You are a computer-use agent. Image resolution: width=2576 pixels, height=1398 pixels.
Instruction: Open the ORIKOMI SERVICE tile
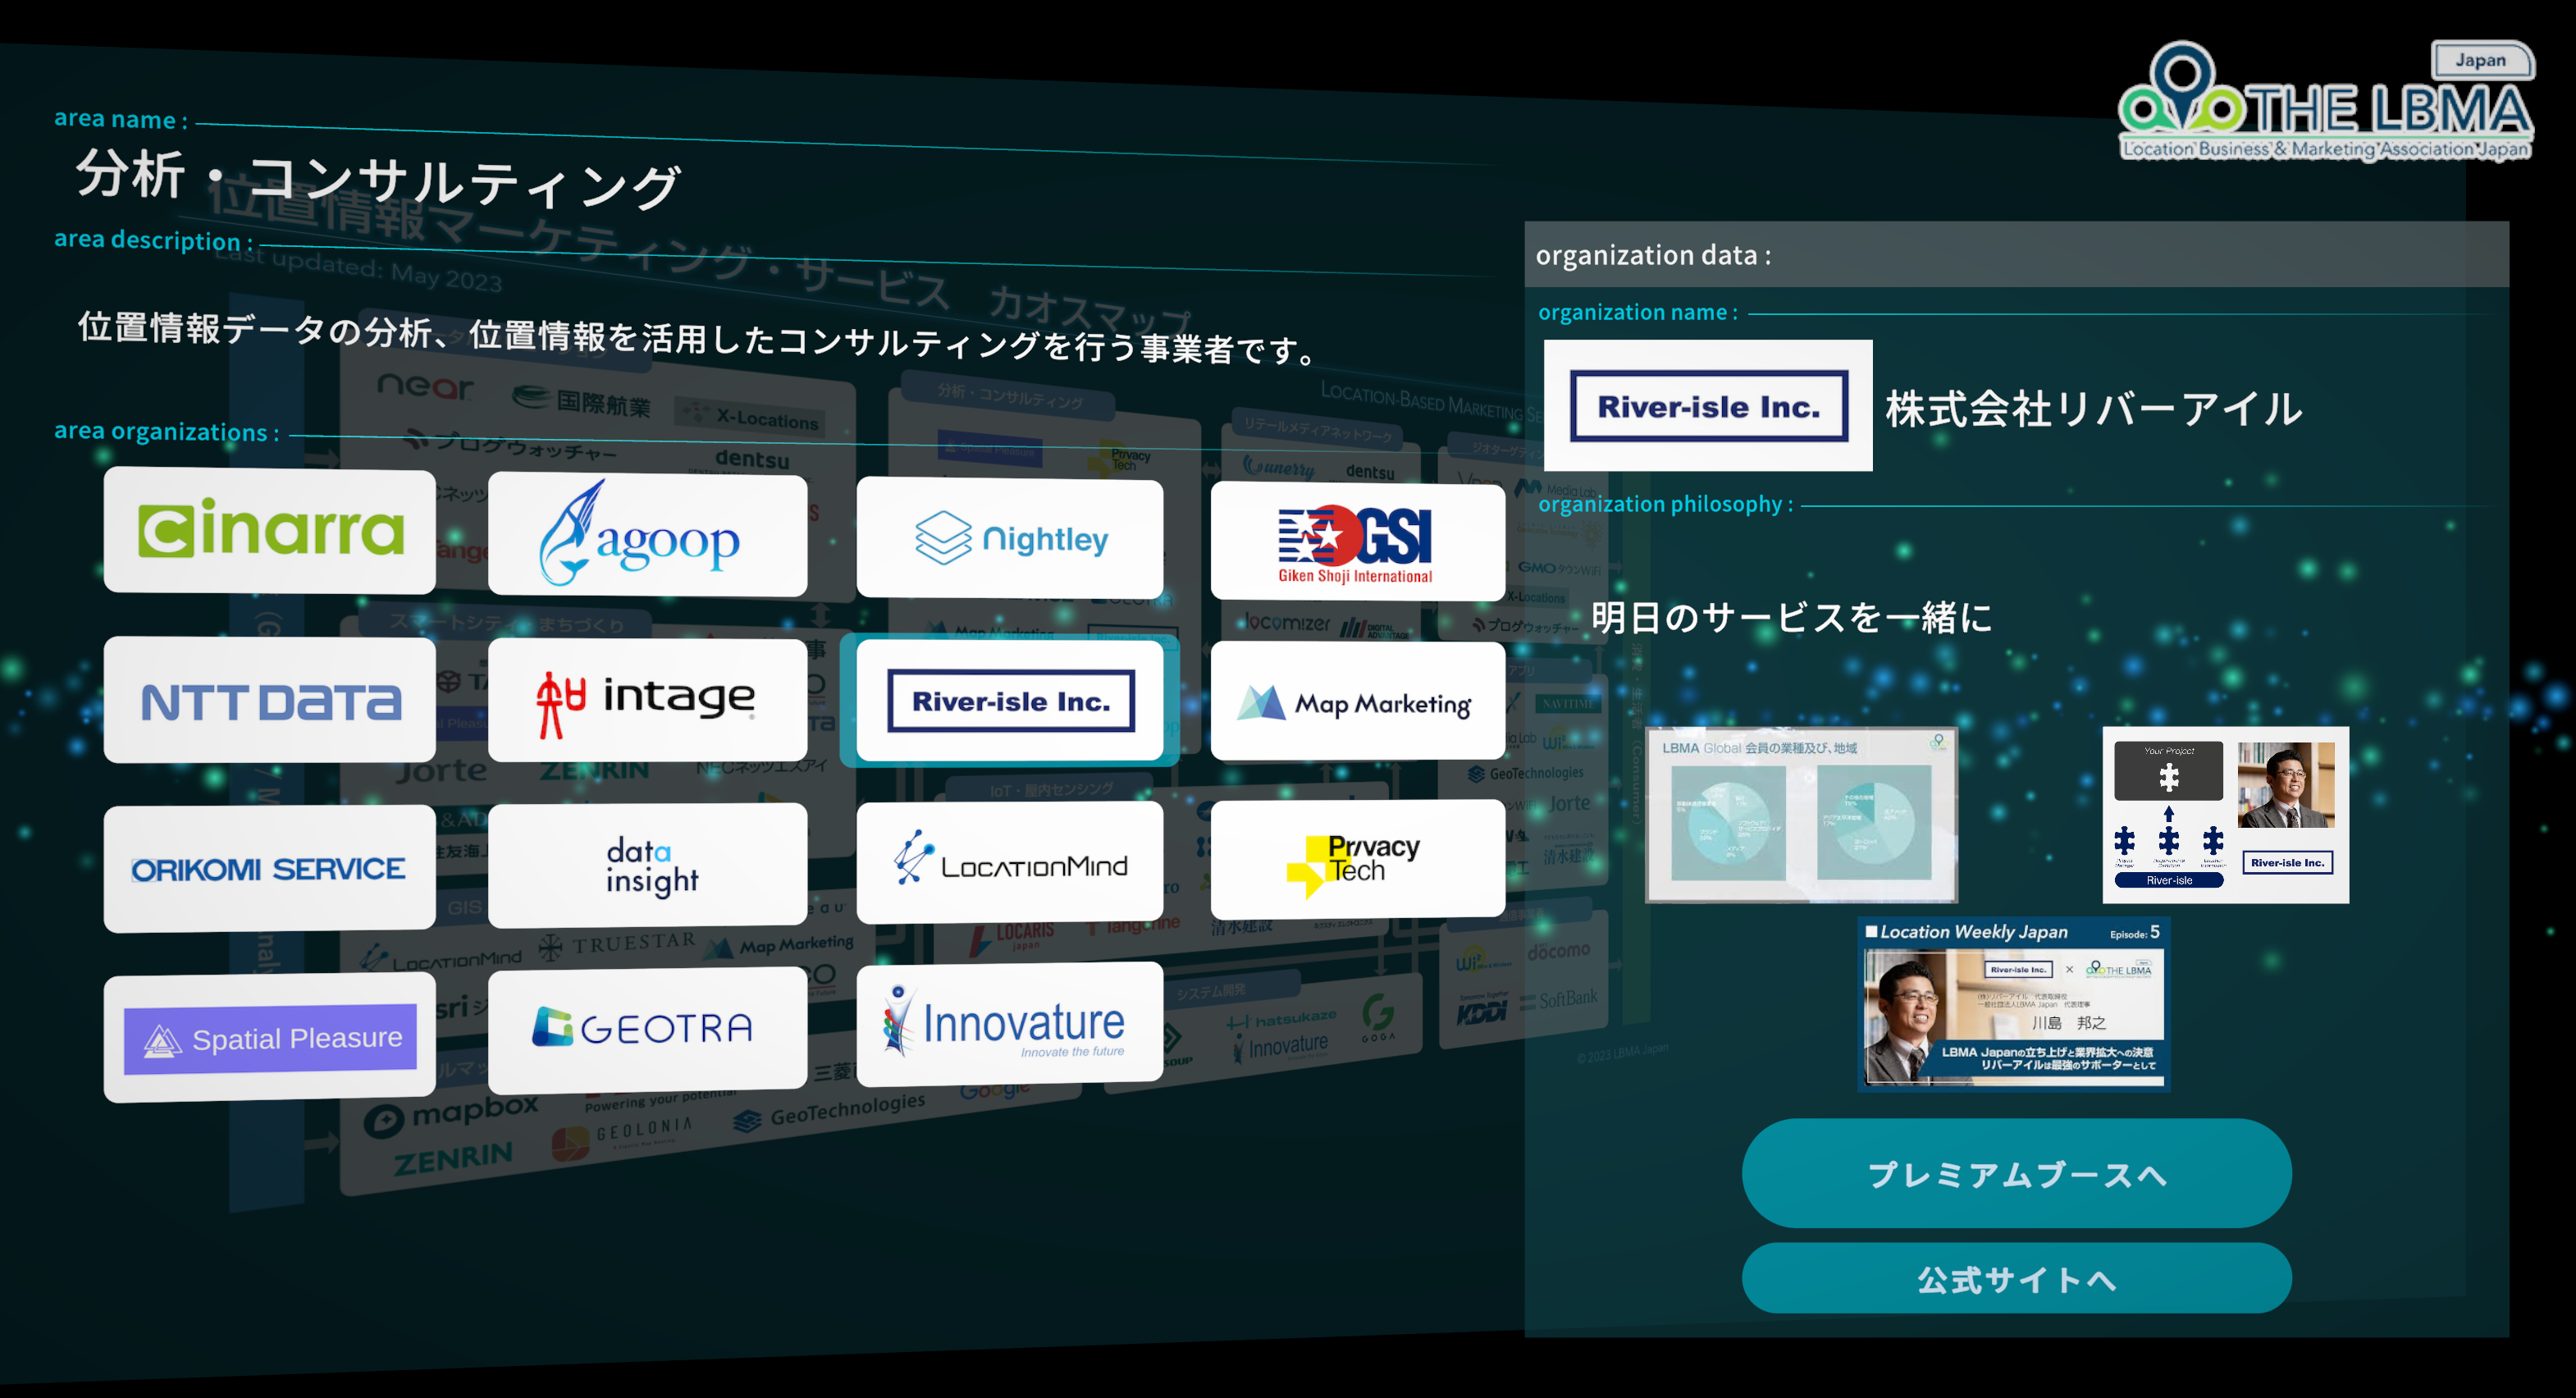point(270,869)
